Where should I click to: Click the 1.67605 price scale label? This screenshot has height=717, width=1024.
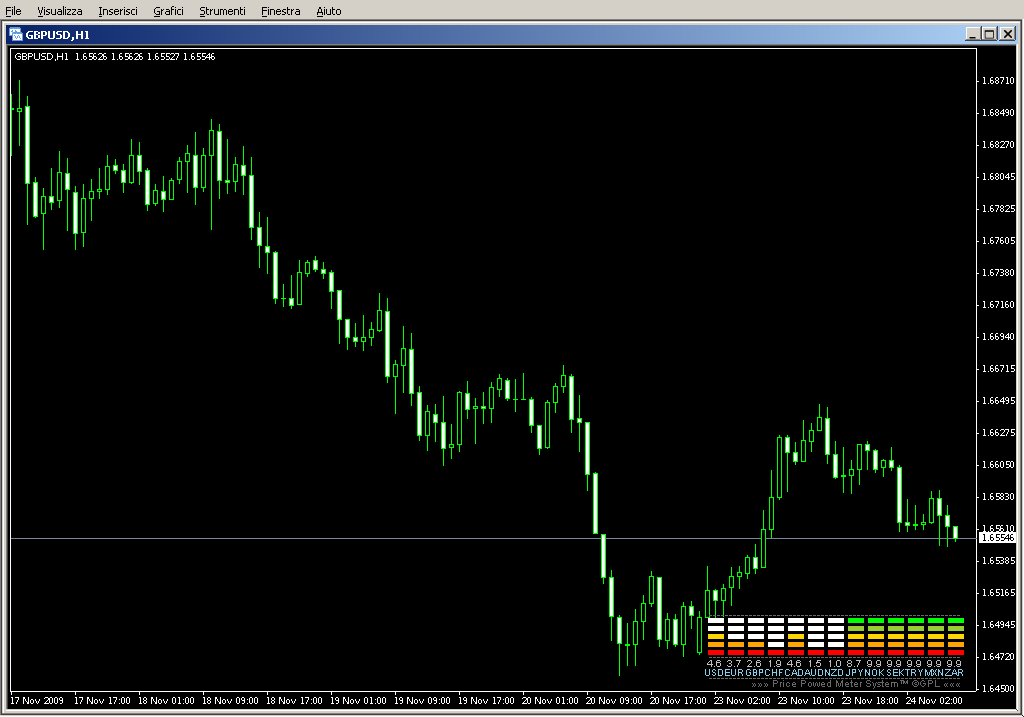click(x=999, y=241)
